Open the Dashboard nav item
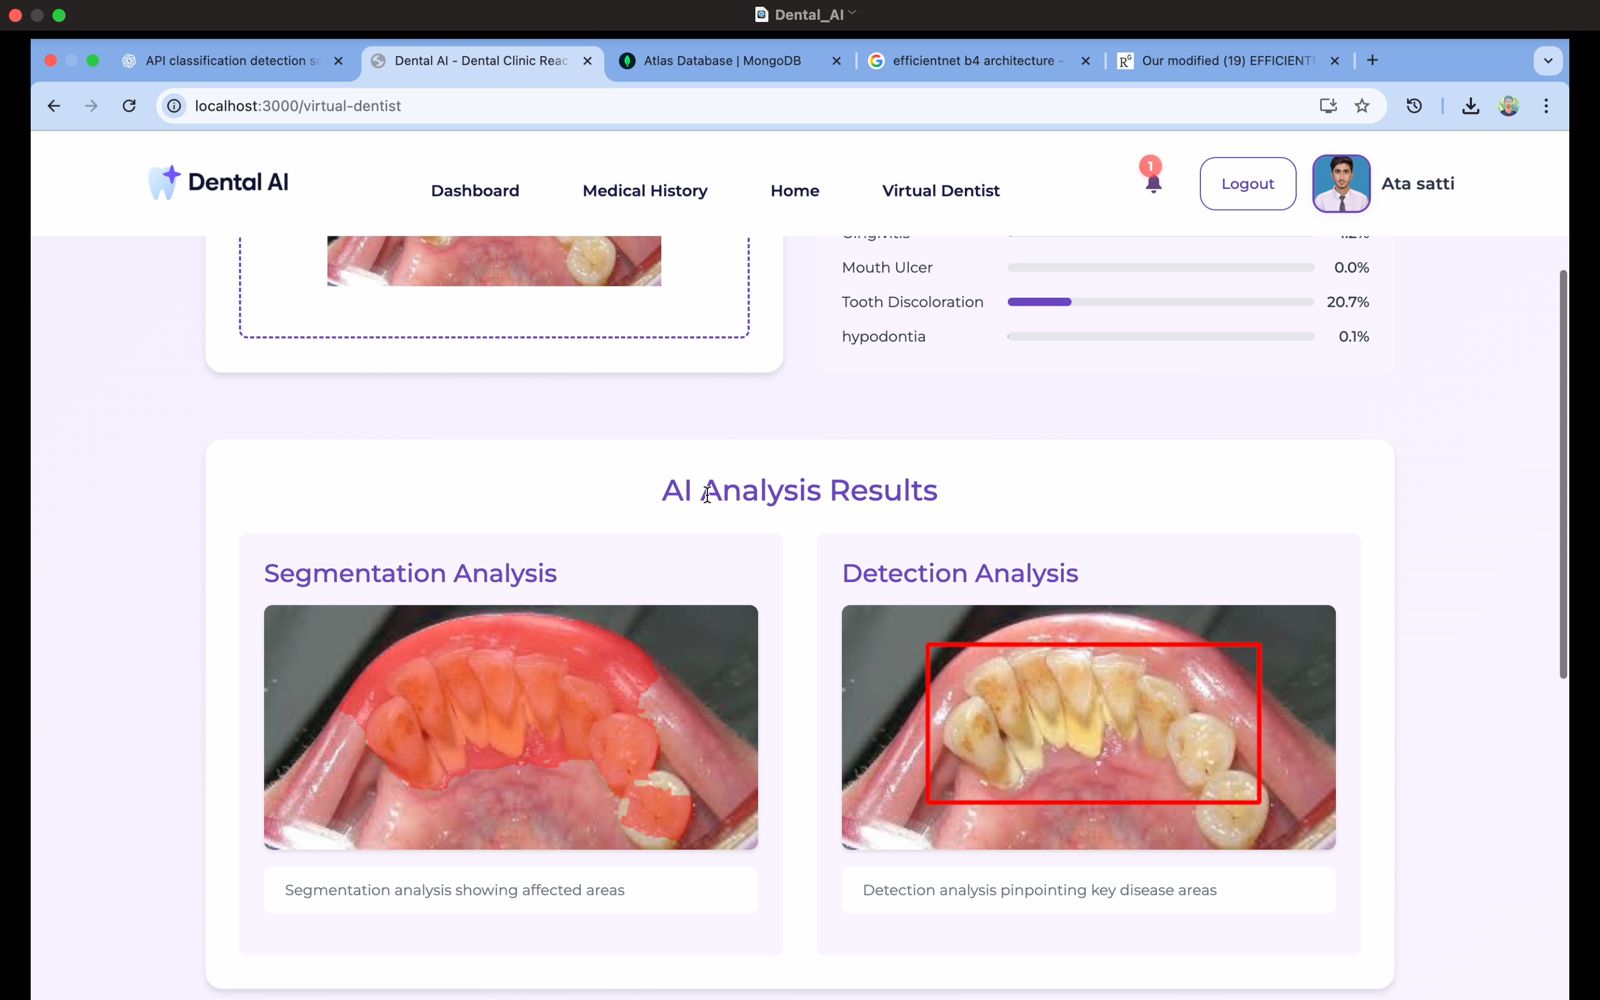The height and width of the screenshot is (1000, 1600). (x=475, y=191)
